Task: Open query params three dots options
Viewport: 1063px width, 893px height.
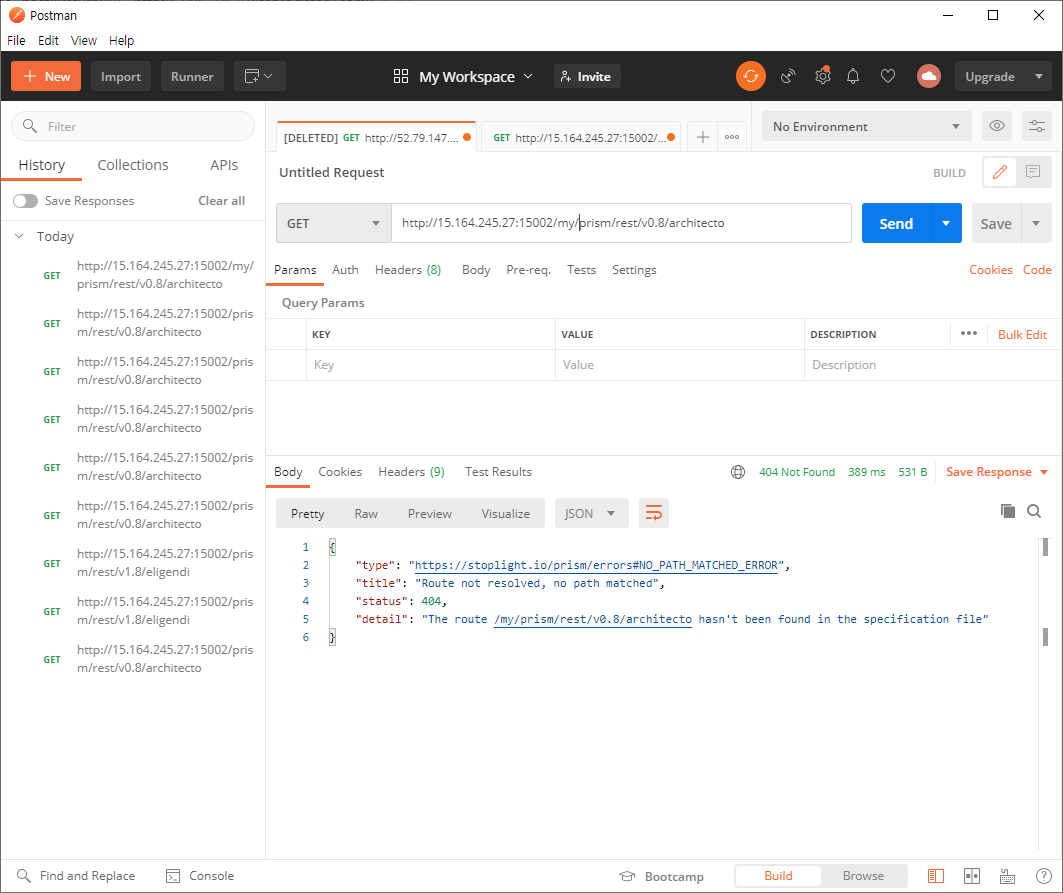Action: (969, 334)
